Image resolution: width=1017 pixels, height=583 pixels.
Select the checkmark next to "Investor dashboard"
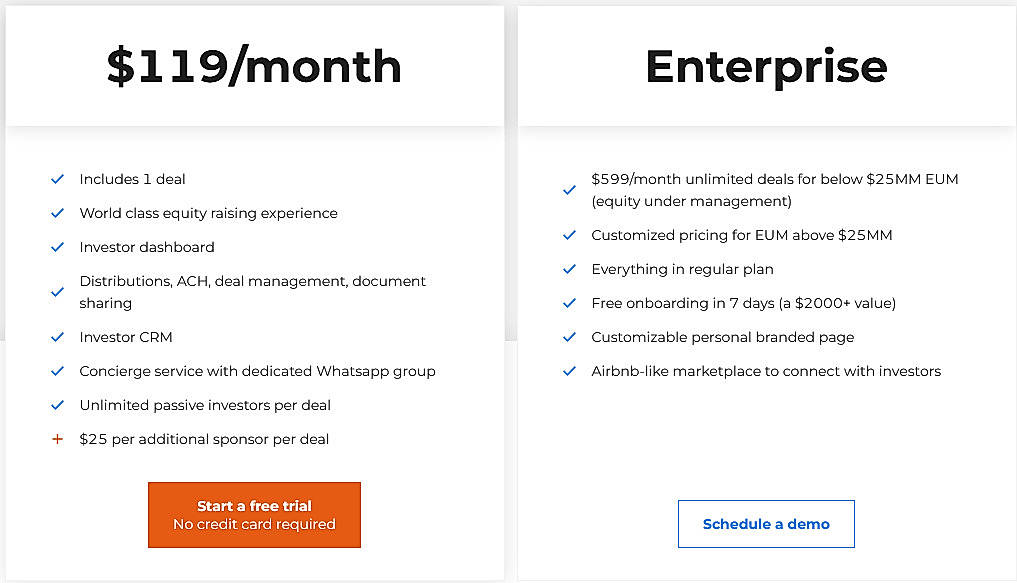tap(58, 247)
